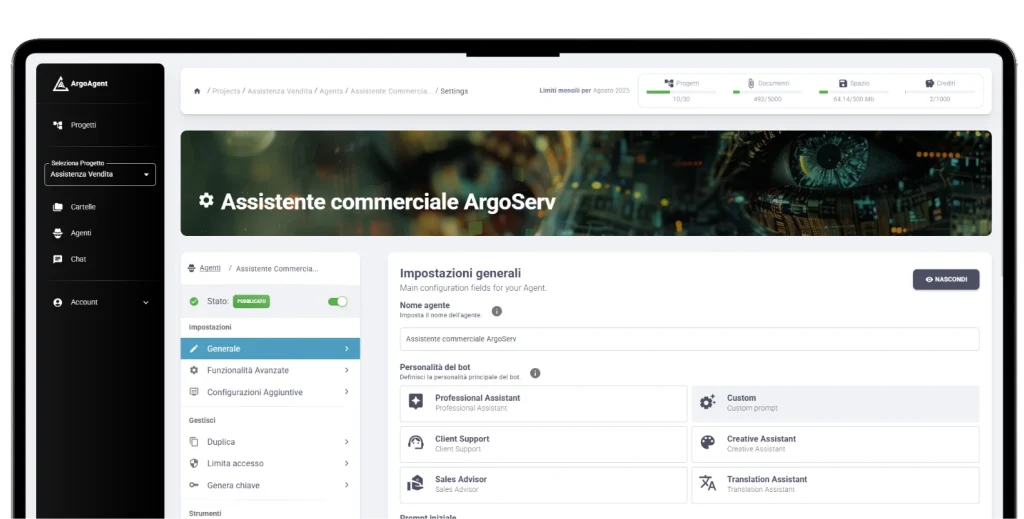The image size is (1024, 519).
Task: Click the ArgoAgent logo icon
Action: (60, 84)
